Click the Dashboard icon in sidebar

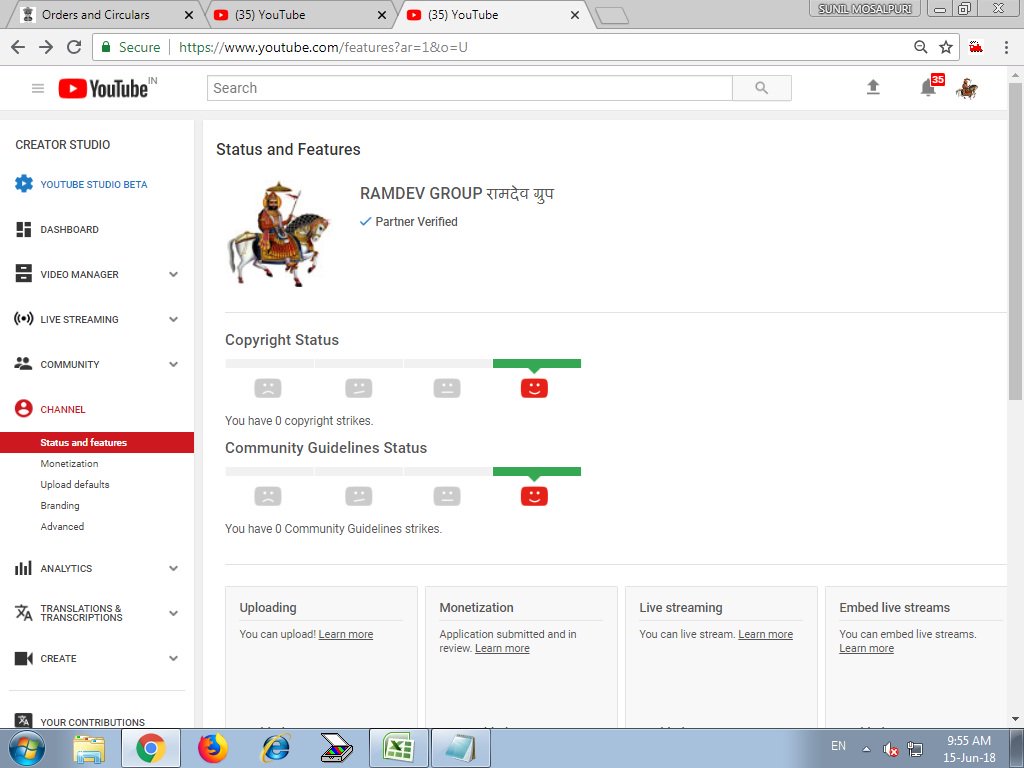24,229
